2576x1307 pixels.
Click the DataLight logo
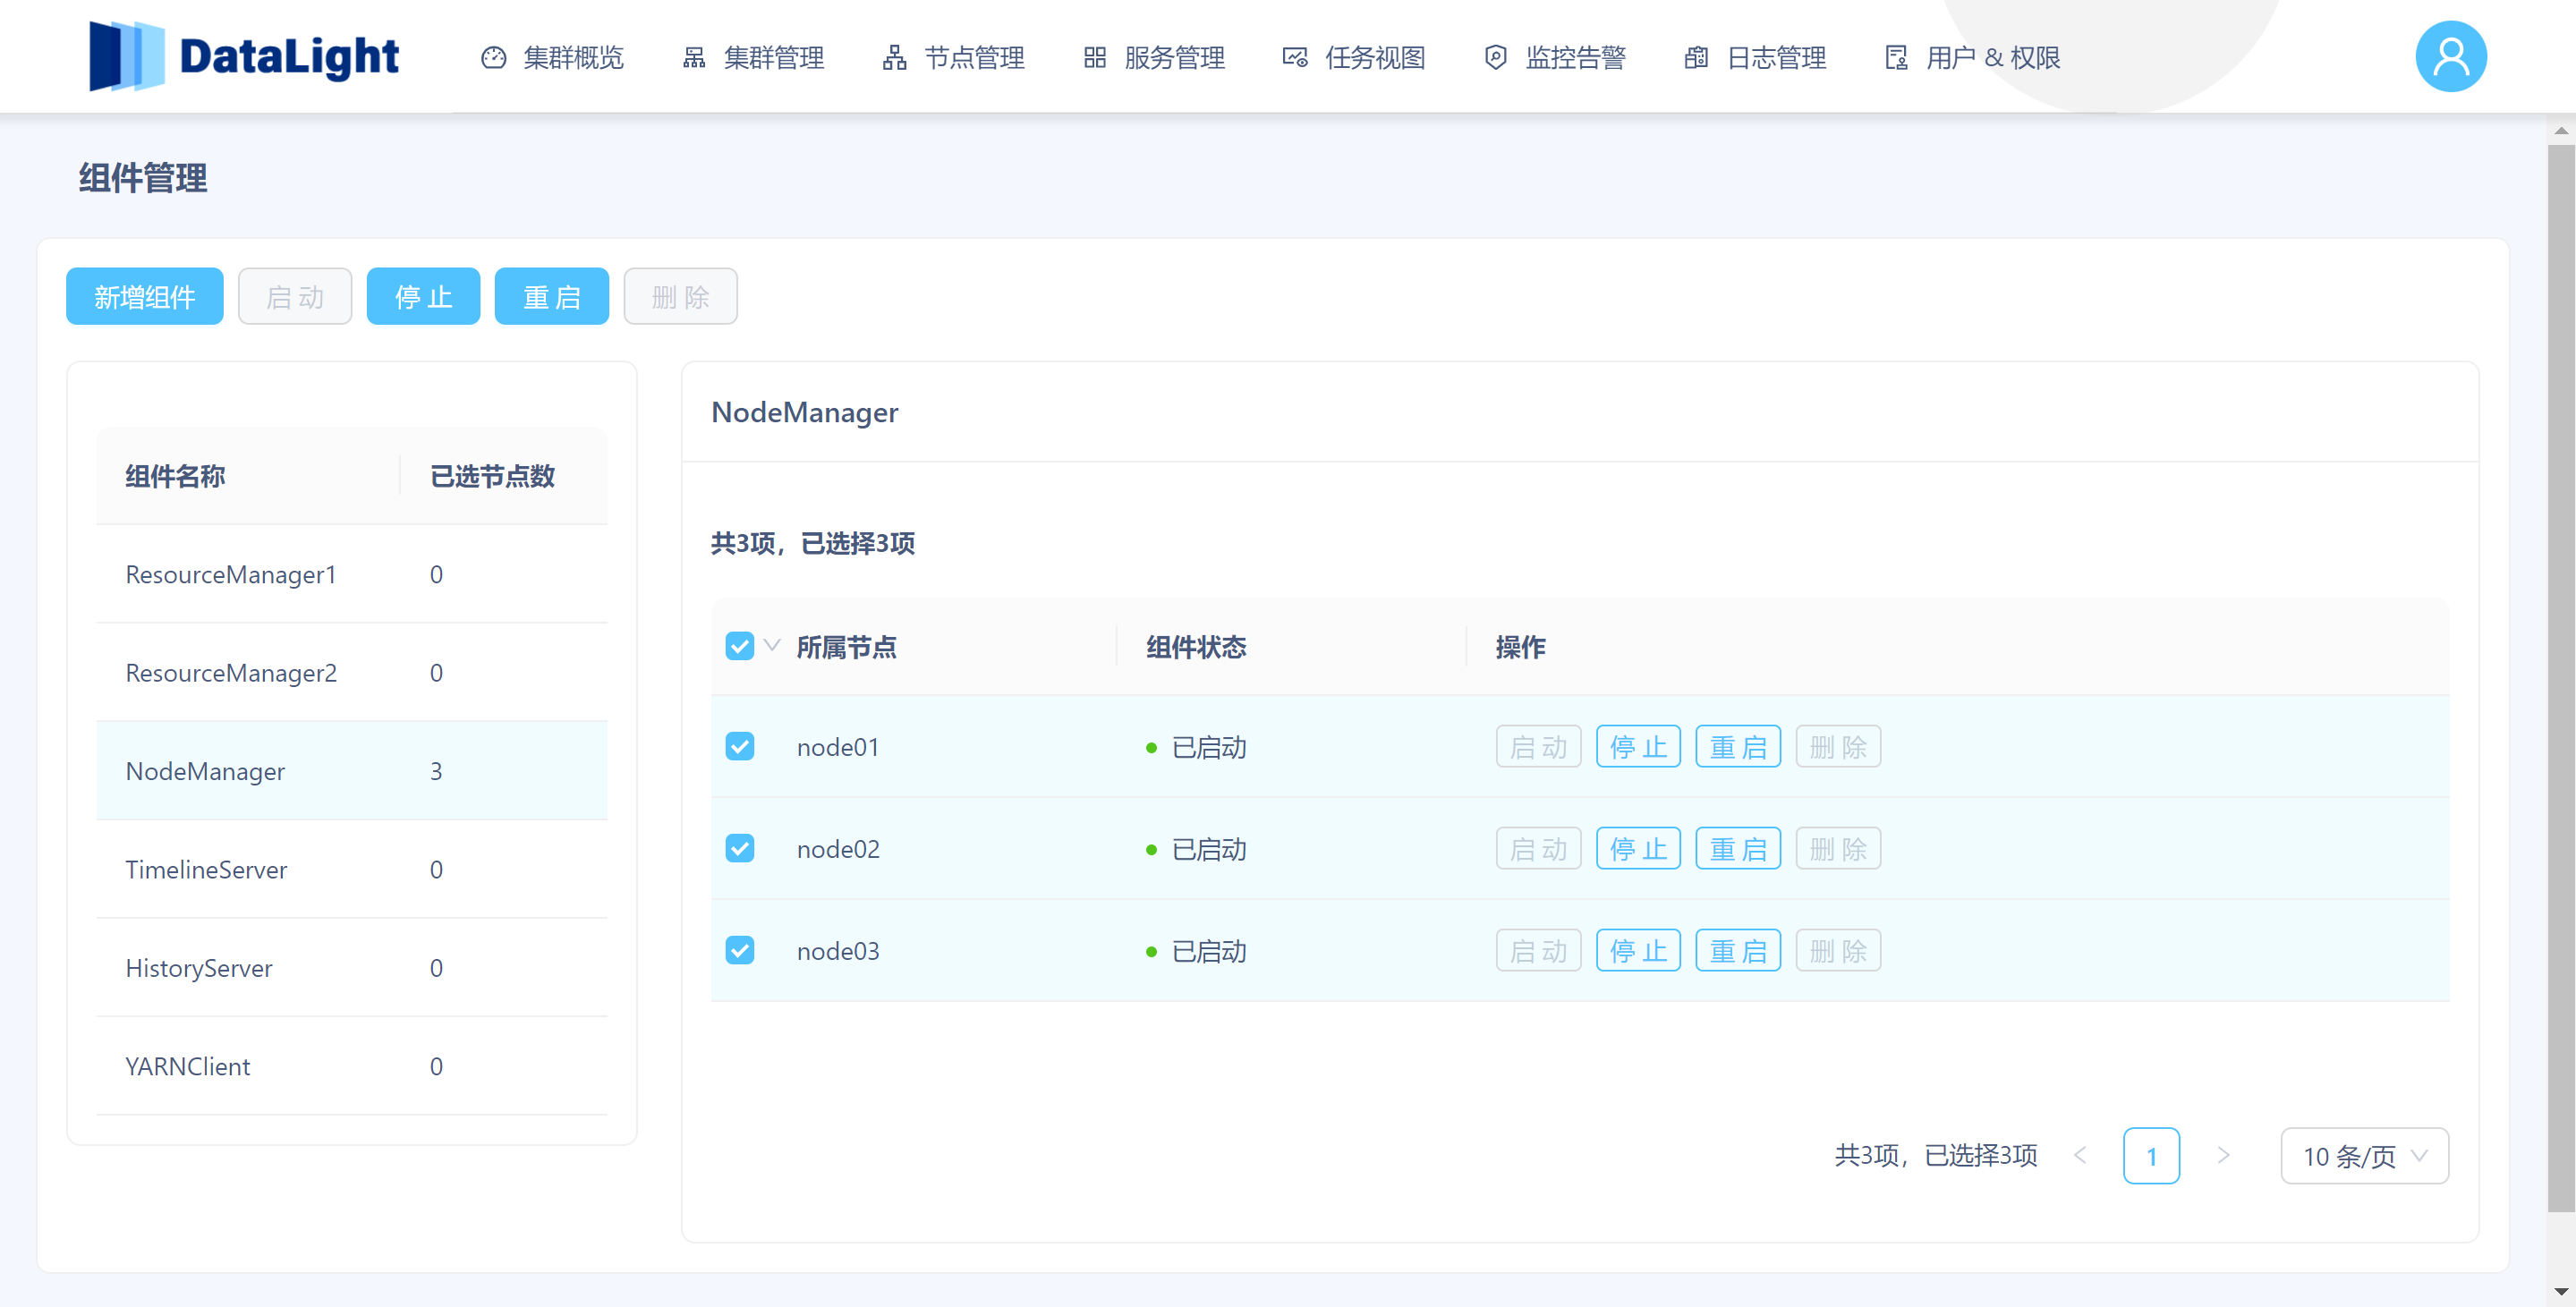click(x=244, y=56)
